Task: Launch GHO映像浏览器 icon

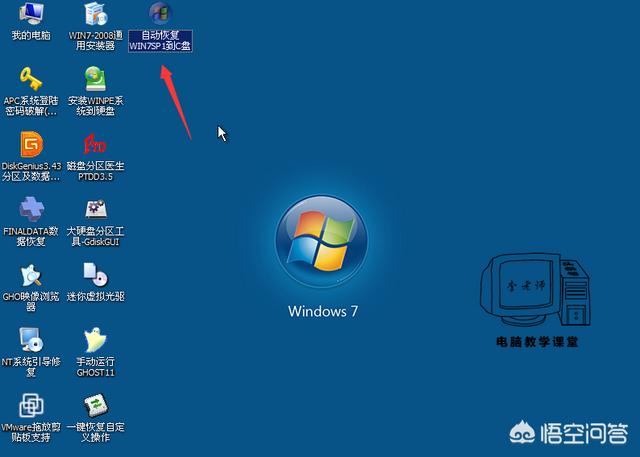Action: (30, 274)
